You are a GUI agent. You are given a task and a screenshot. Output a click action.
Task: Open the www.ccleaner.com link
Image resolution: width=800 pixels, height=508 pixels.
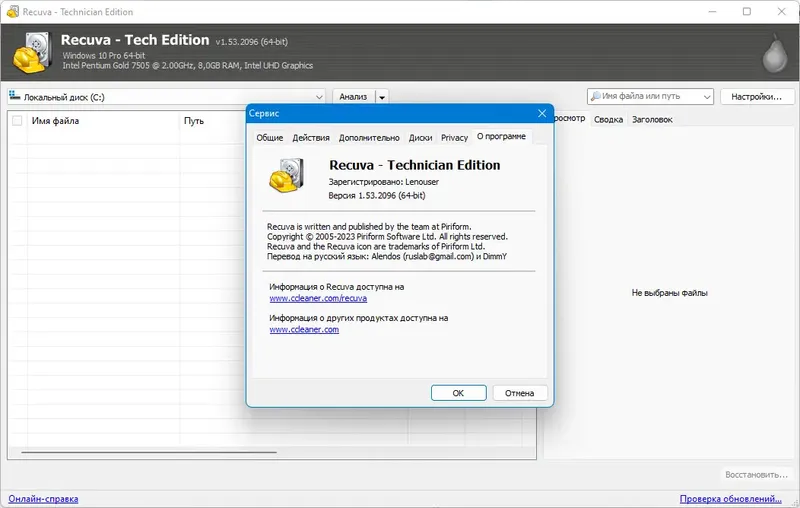pos(304,329)
